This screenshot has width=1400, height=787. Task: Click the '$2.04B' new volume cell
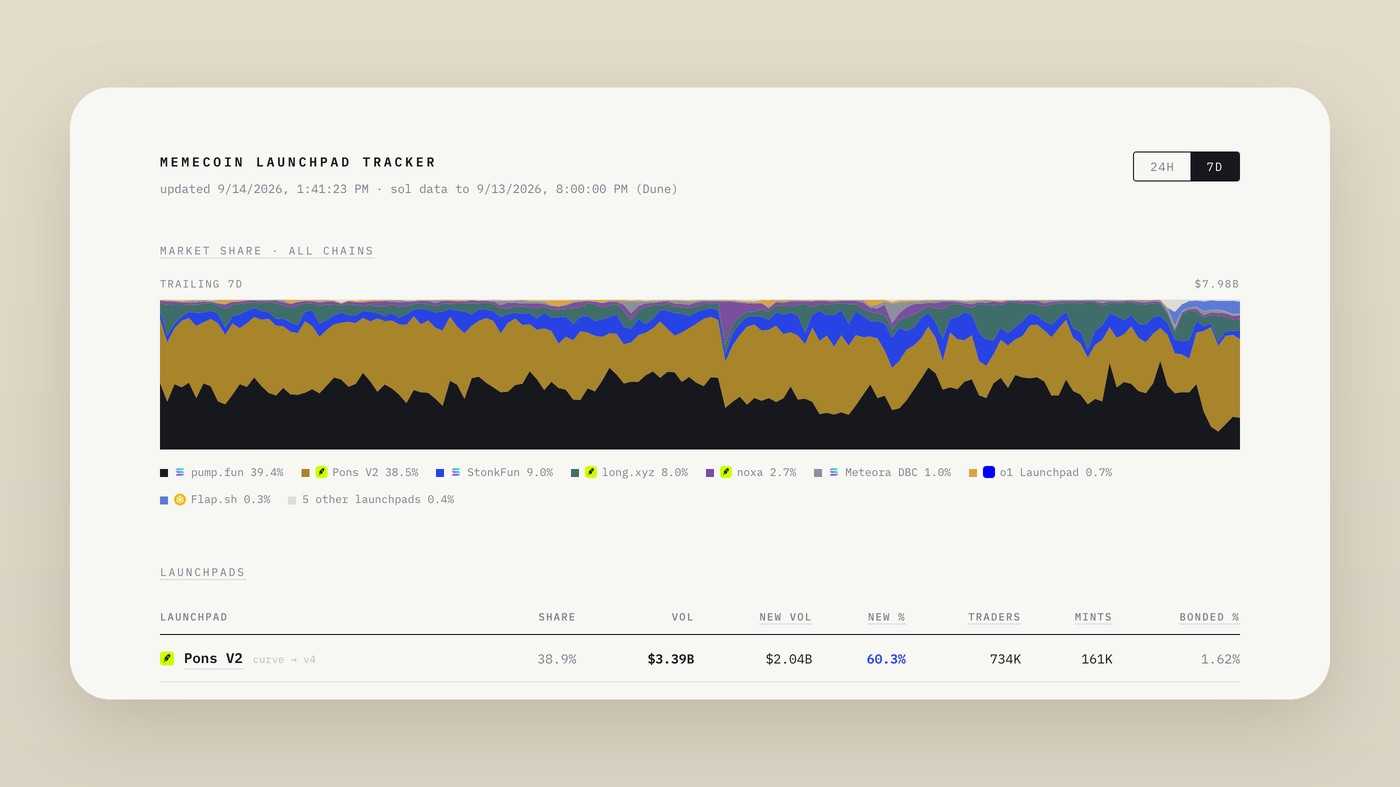pyautogui.click(x=789, y=659)
